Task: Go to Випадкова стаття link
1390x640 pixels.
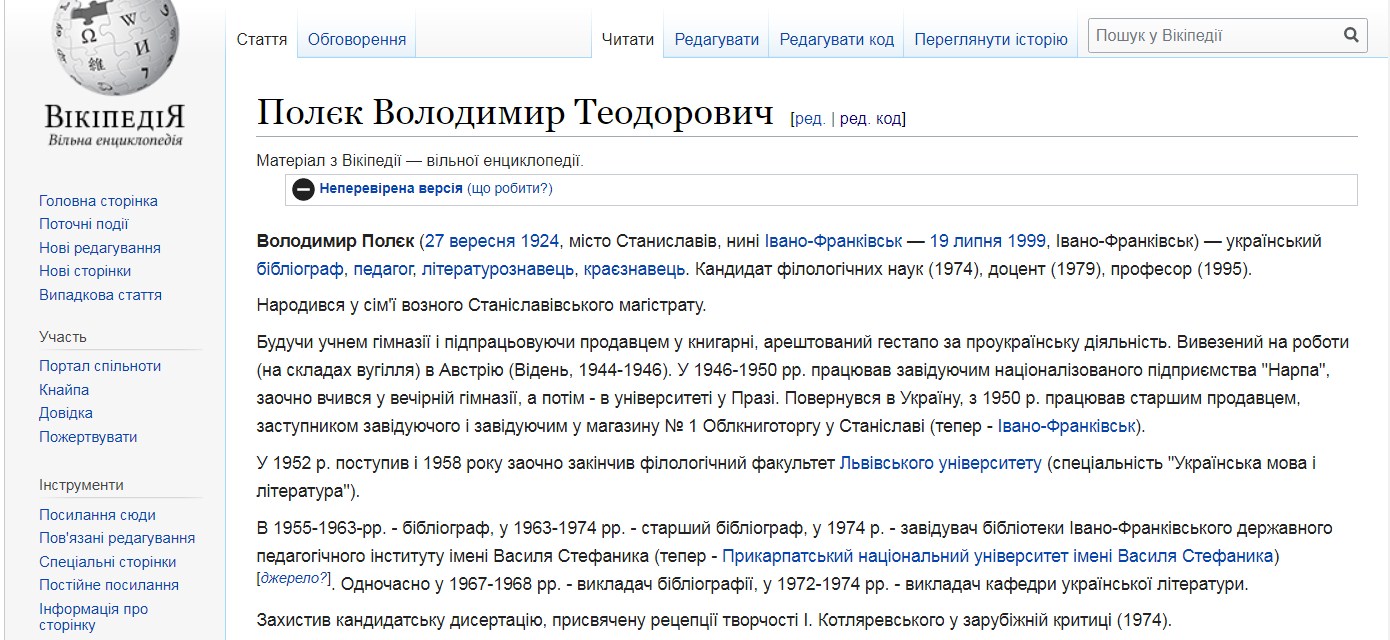Action: pos(100,295)
